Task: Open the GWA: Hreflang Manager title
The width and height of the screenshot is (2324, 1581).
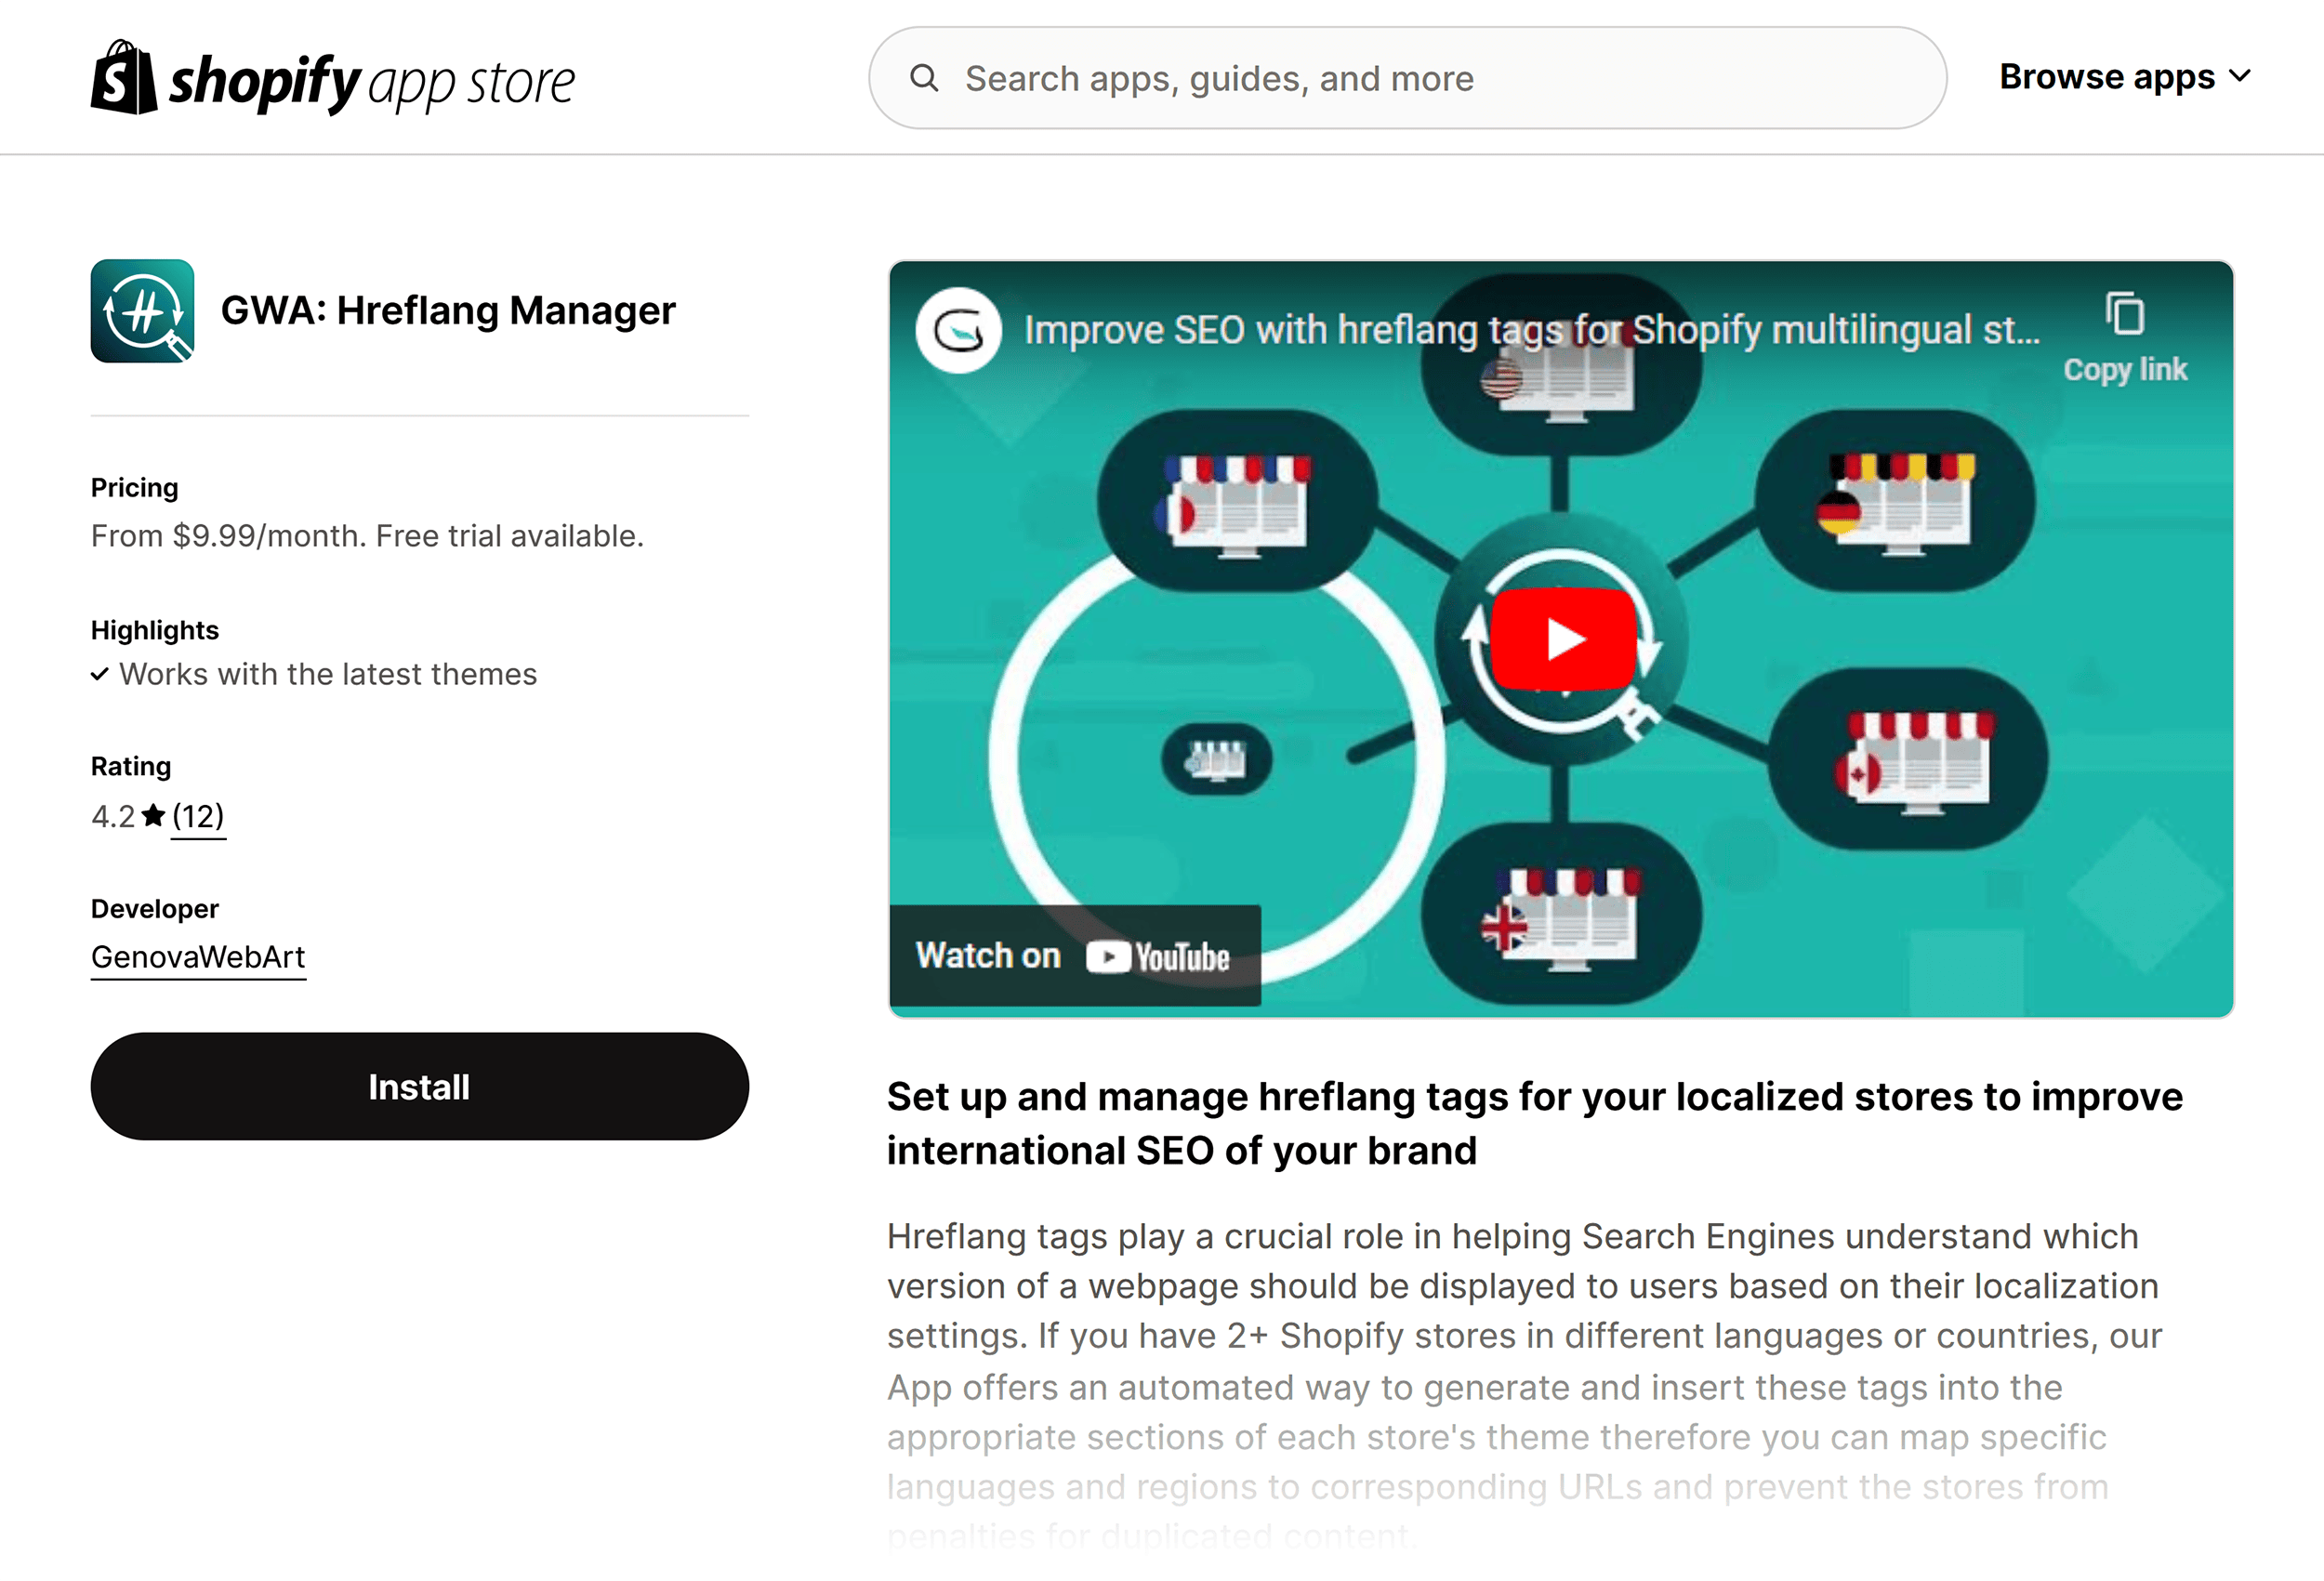Action: point(448,311)
